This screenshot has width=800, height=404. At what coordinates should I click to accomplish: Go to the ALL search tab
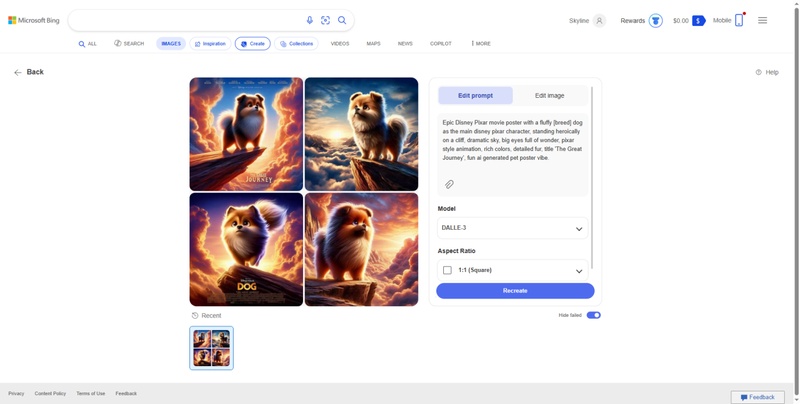pyautogui.click(x=87, y=44)
